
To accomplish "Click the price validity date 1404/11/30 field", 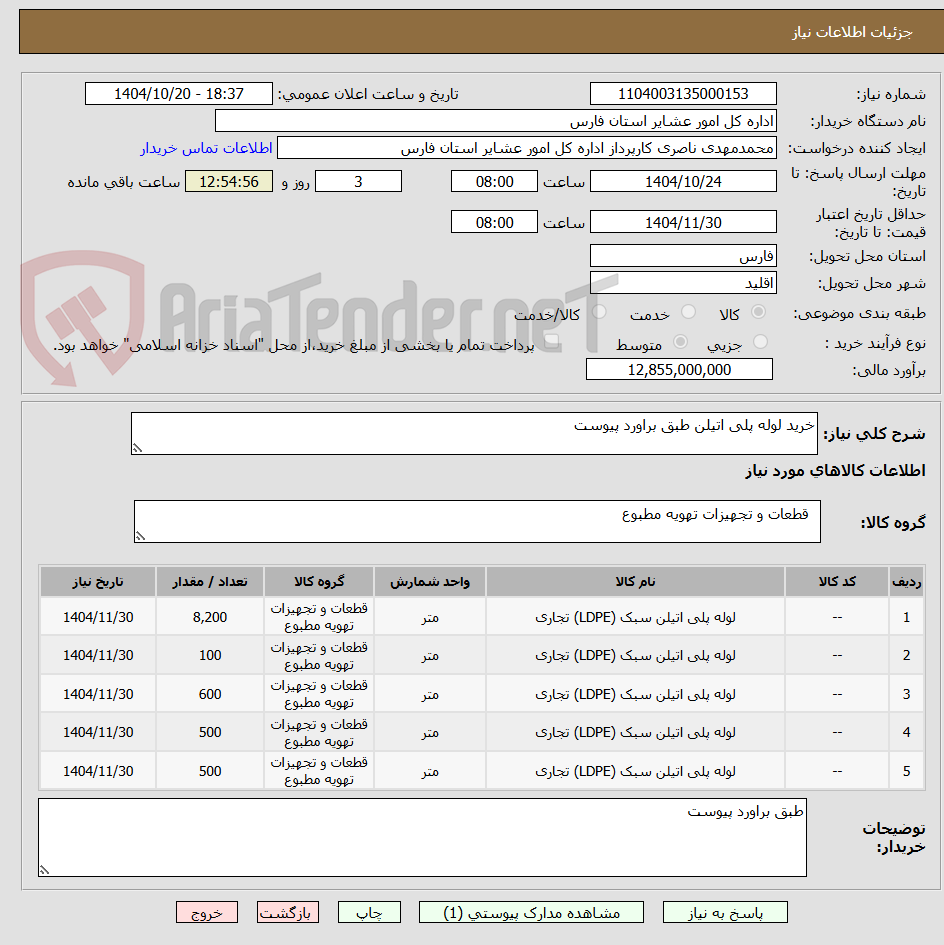I will tap(683, 222).
